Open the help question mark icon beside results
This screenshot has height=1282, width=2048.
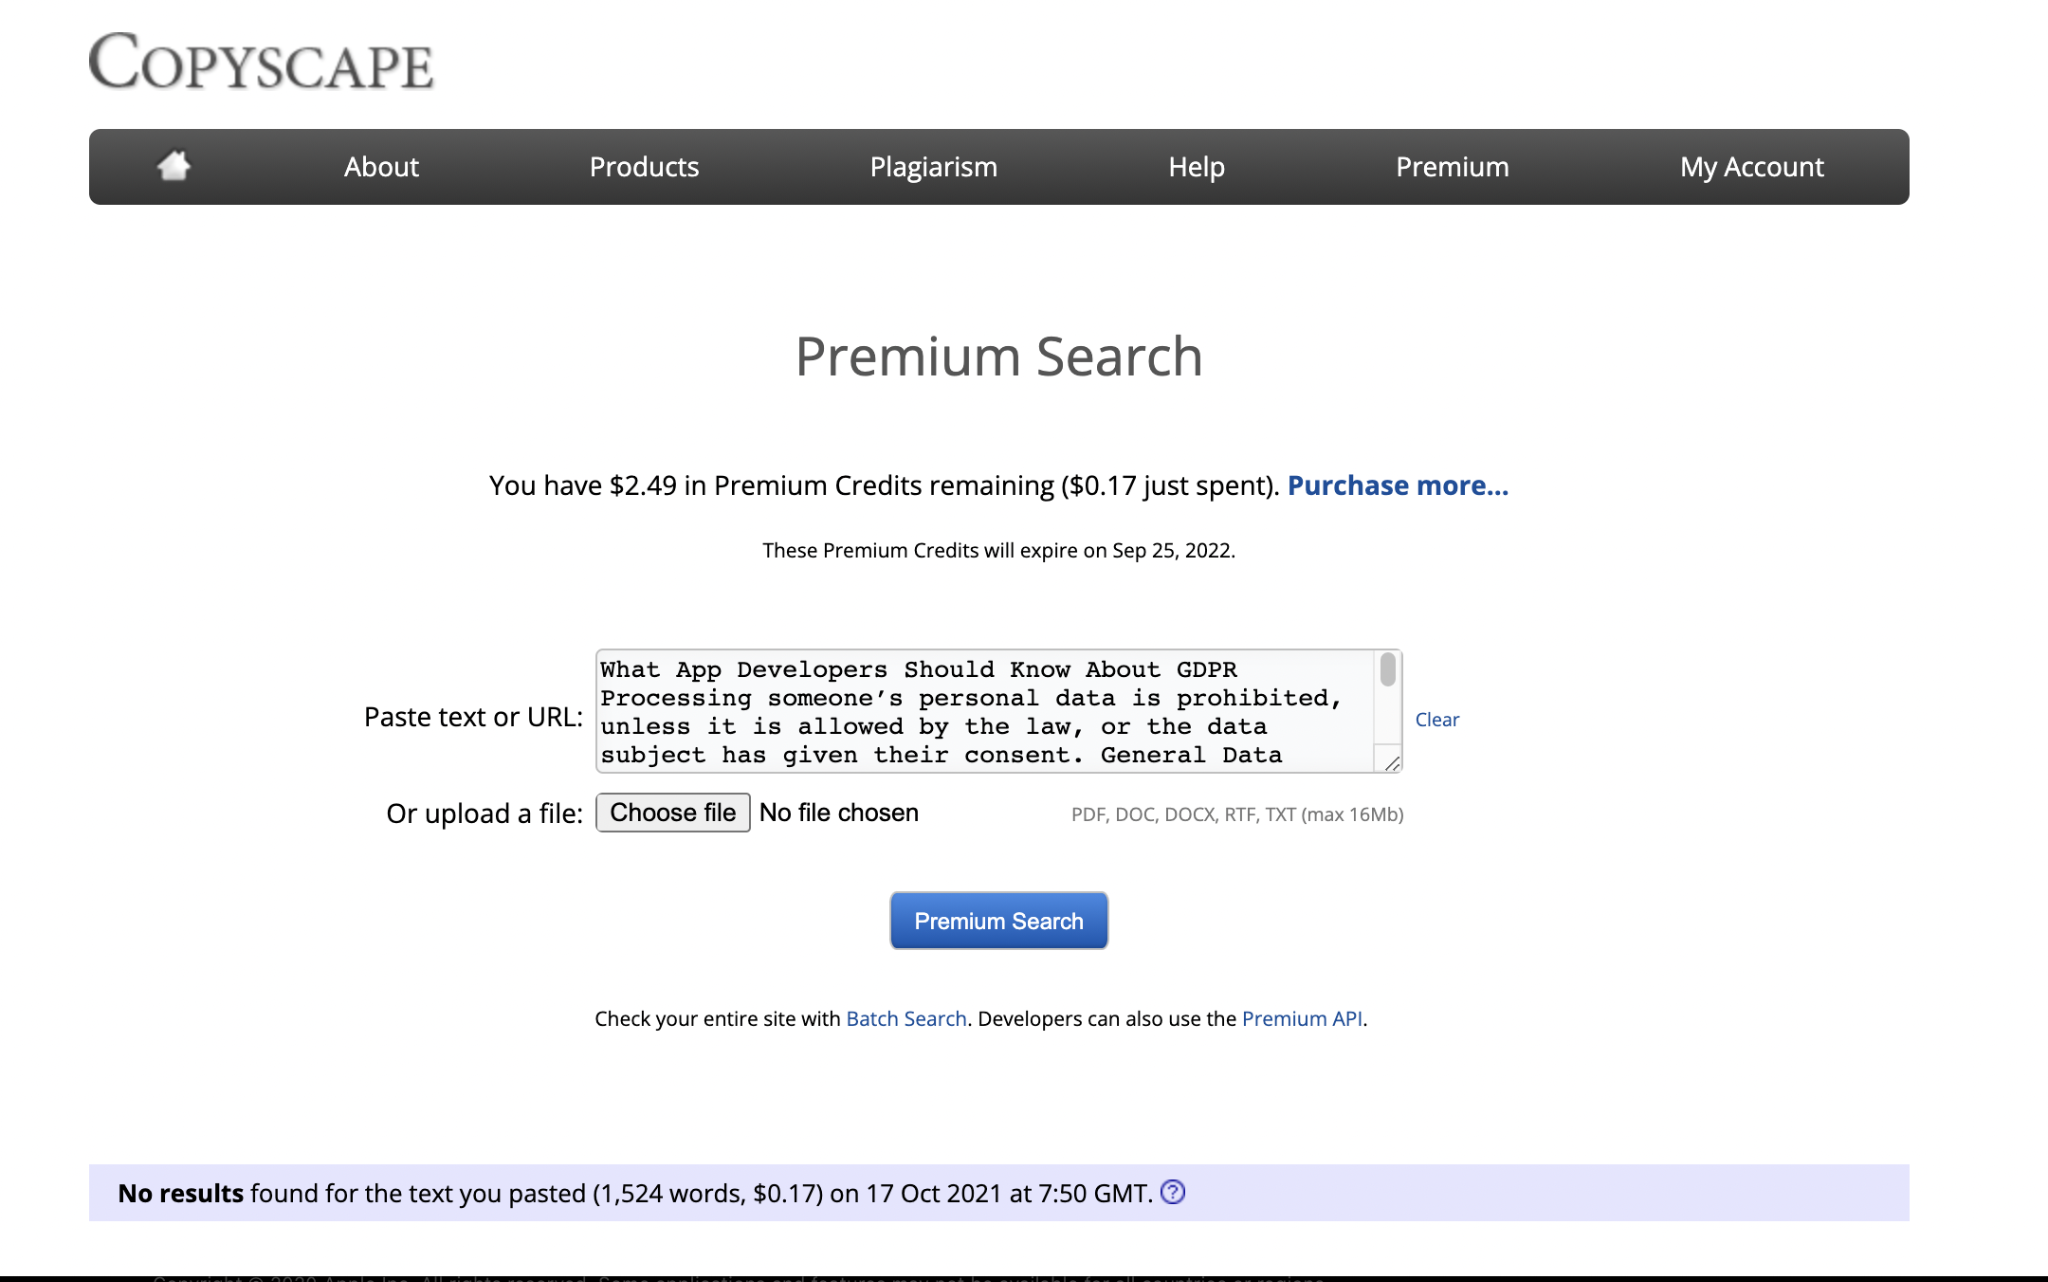[1173, 1192]
